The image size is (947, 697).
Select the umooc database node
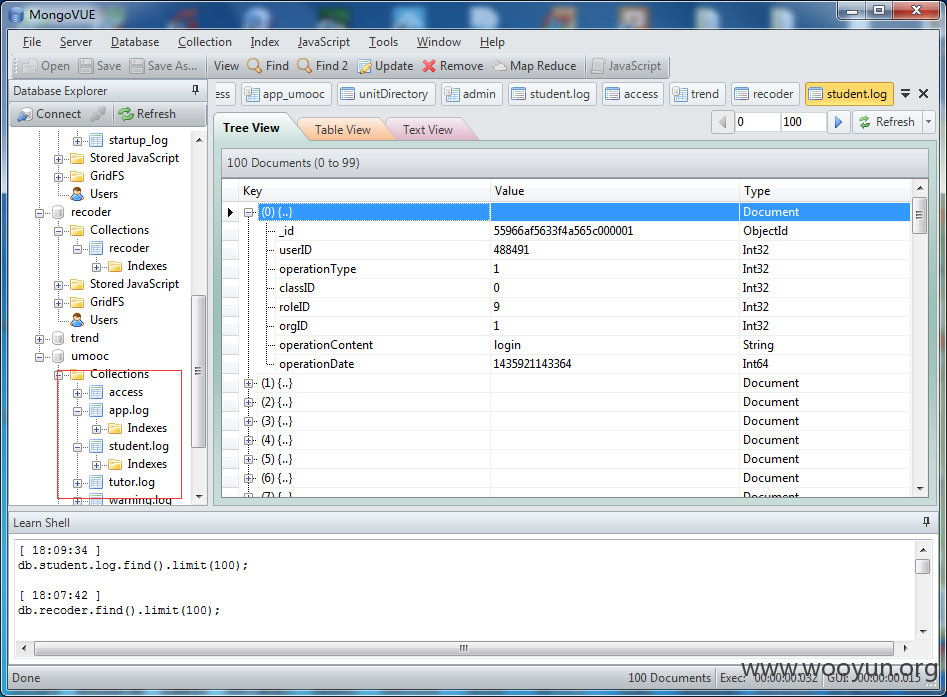coord(89,356)
